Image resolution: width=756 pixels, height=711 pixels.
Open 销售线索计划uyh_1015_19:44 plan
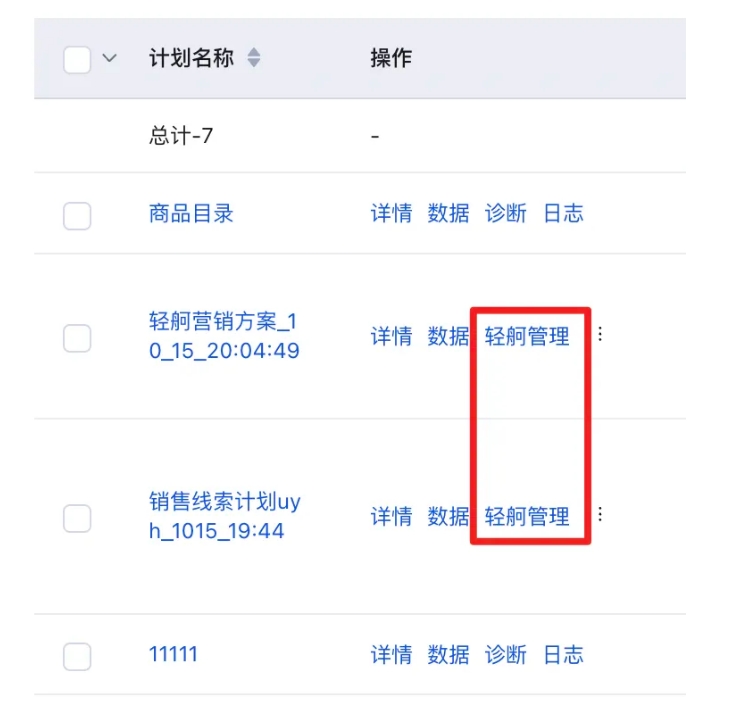click(x=225, y=516)
